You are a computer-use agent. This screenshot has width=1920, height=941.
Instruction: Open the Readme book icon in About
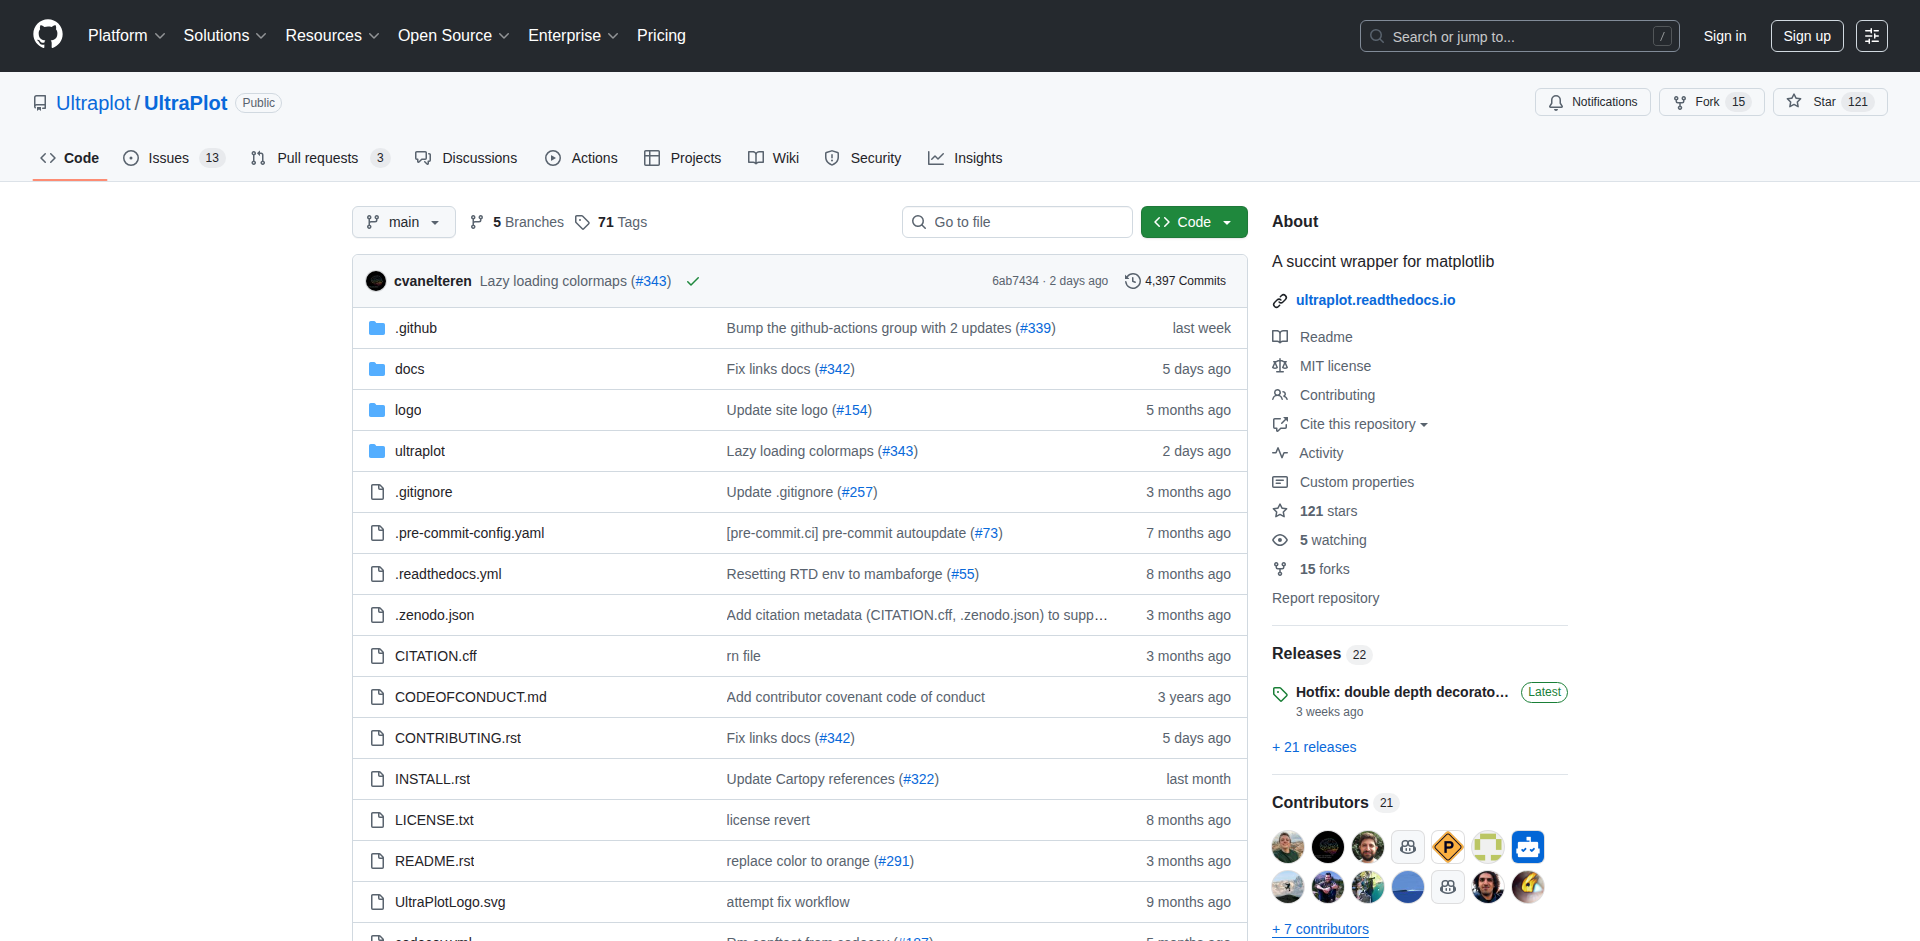[1280, 337]
